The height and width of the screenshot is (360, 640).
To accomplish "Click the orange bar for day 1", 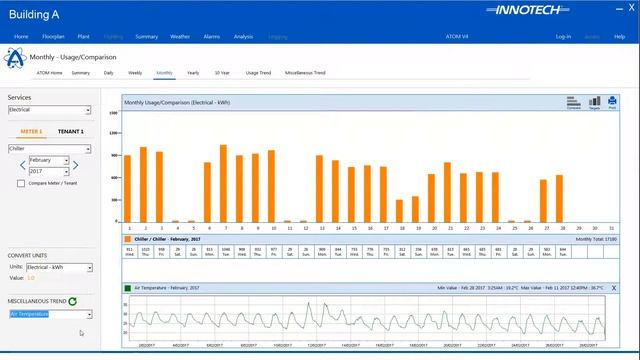I will coord(127,189).
